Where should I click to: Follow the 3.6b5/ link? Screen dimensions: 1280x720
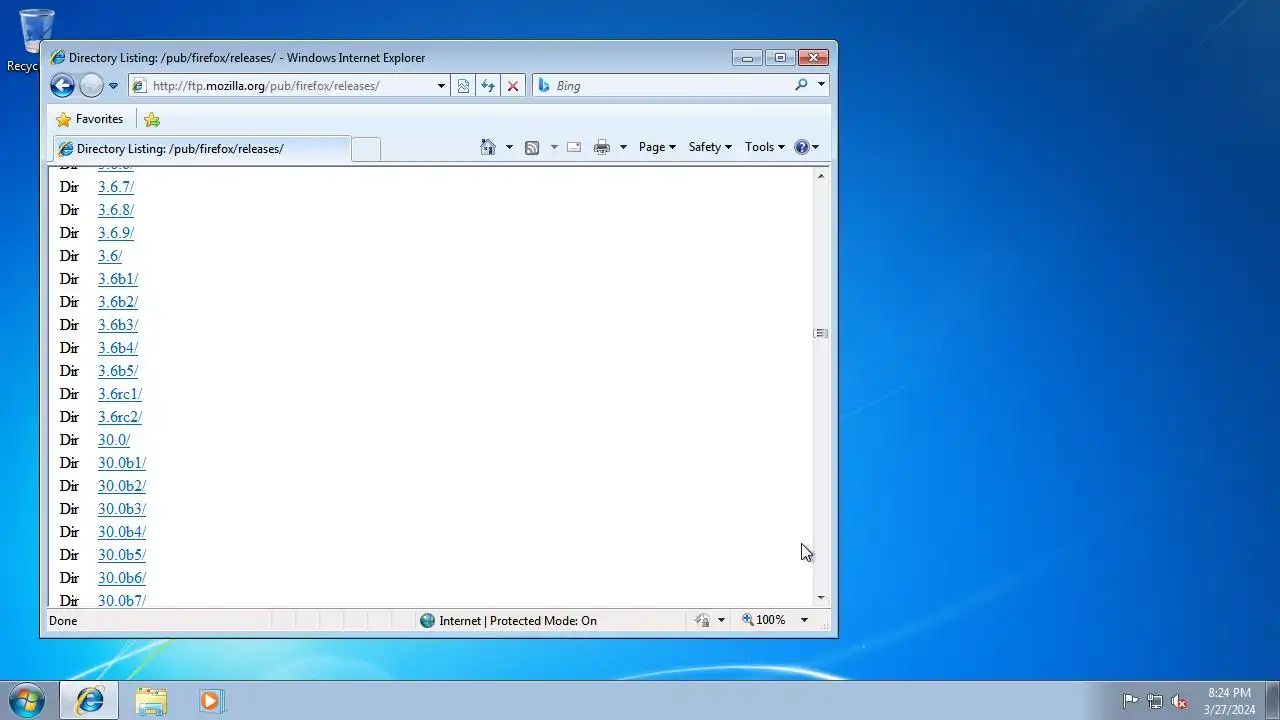point(118,371)
